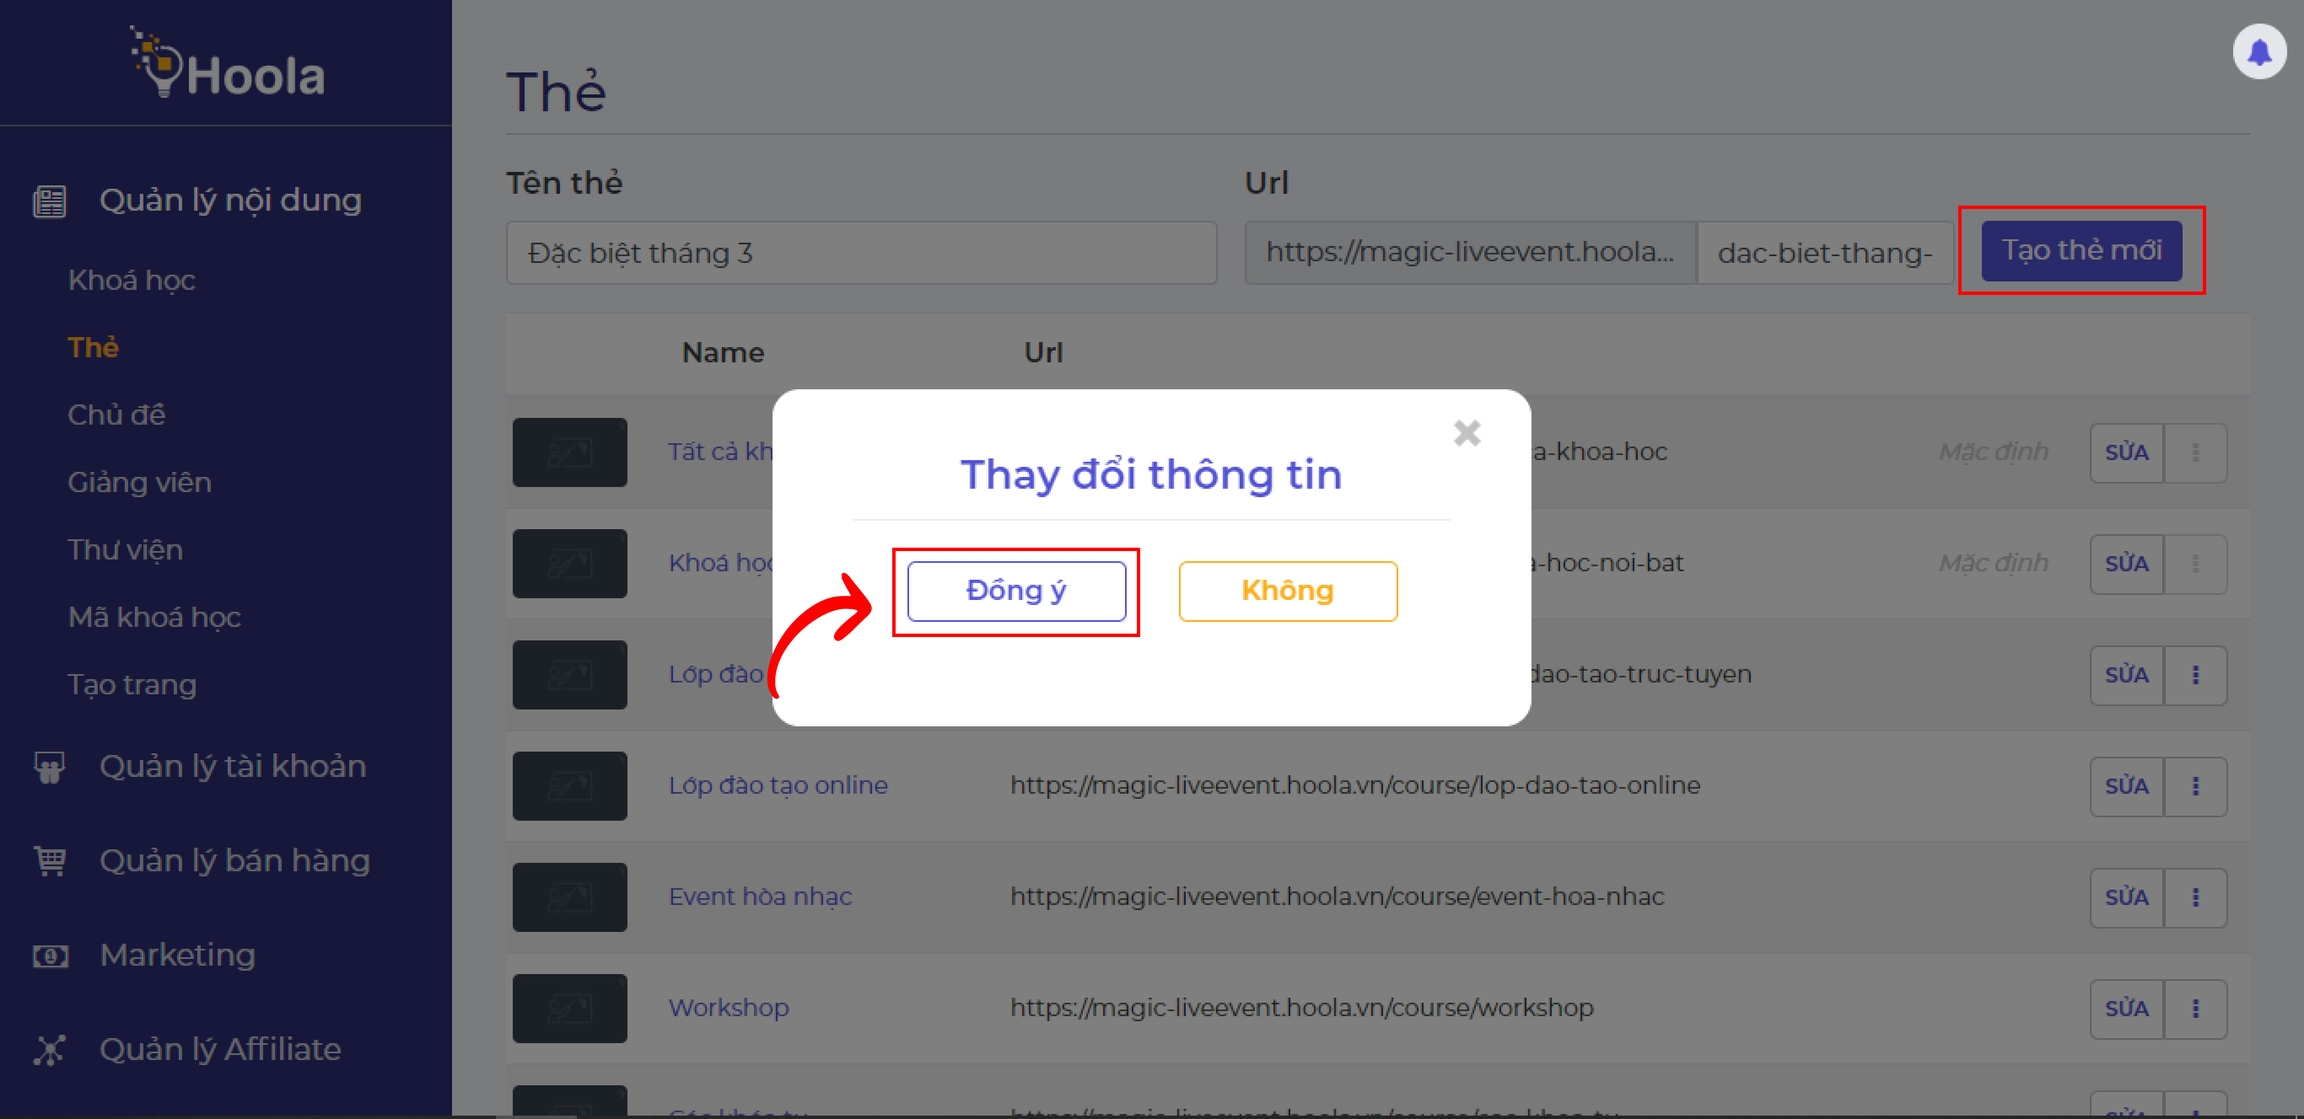Viewport: 2304px width, 1119px height.
Task: Click Tạo thẻ mới button
Action: (2081, 250)
